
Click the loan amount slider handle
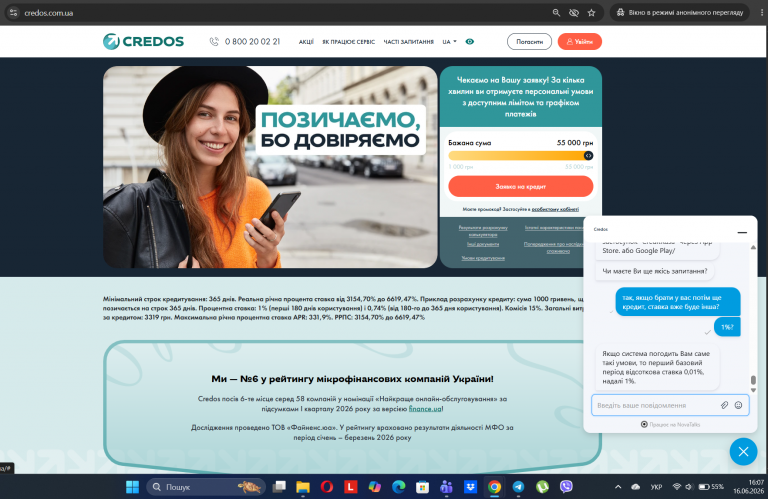[x=588, y=156]
